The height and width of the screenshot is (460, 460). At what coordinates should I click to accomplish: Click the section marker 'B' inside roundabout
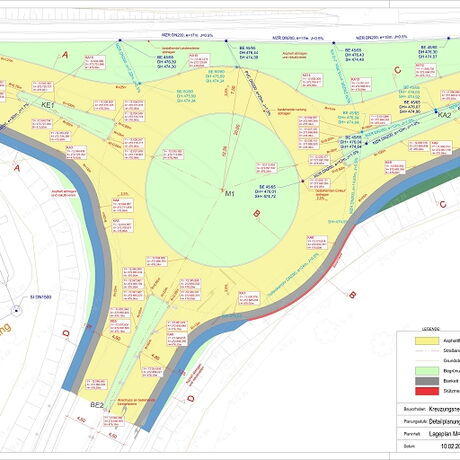click(256, 213)
